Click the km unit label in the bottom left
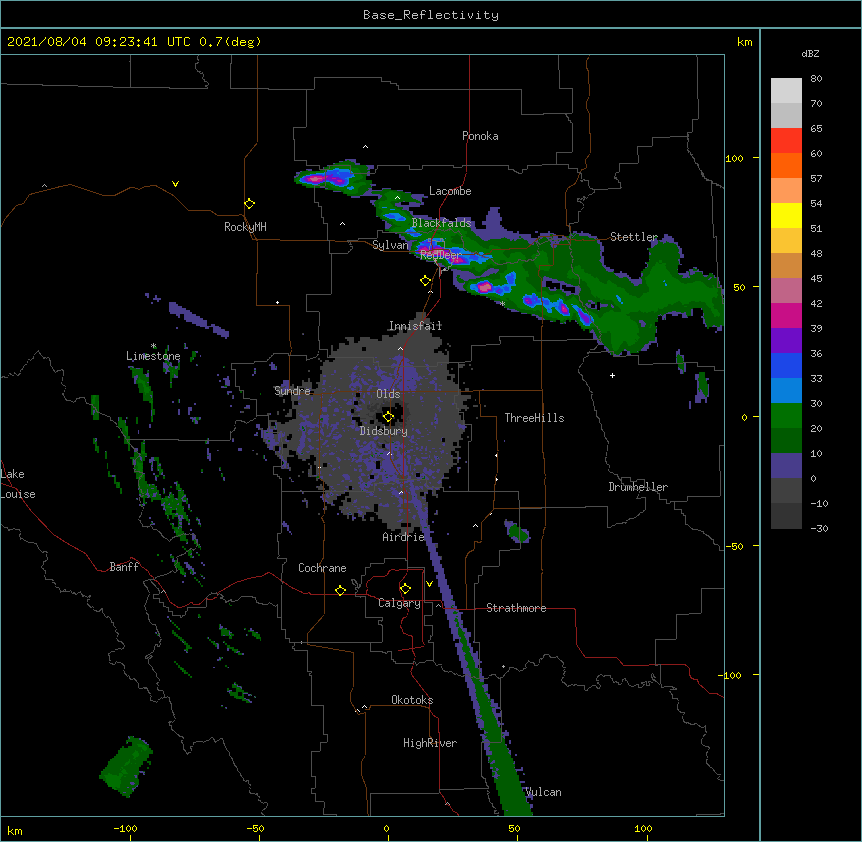This screenshot has height=842, width=862. [15, 830]
